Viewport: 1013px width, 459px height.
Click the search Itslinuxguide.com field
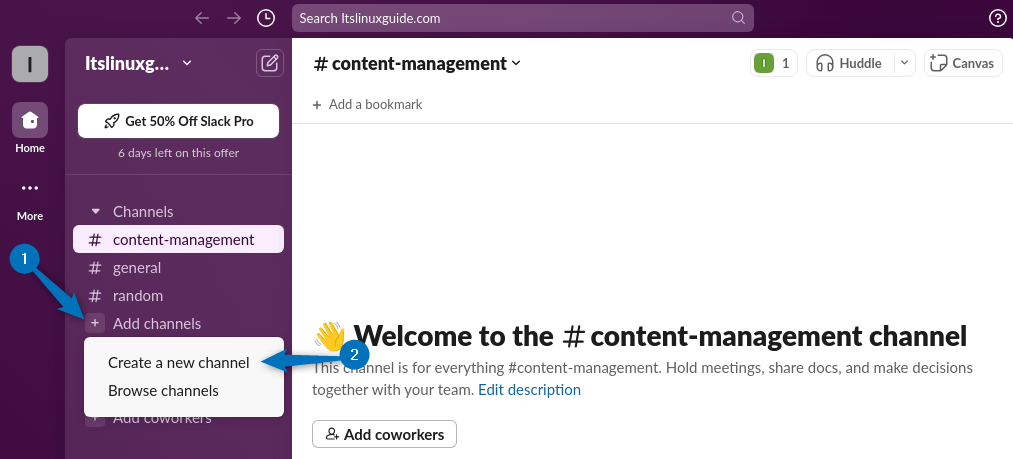point(522,18)
